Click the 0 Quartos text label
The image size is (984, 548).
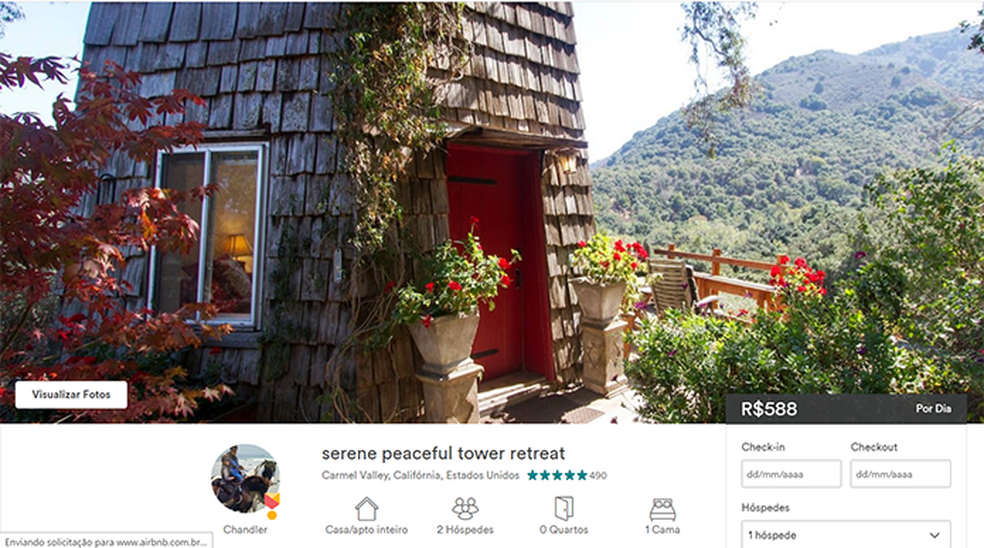point(564,529)
